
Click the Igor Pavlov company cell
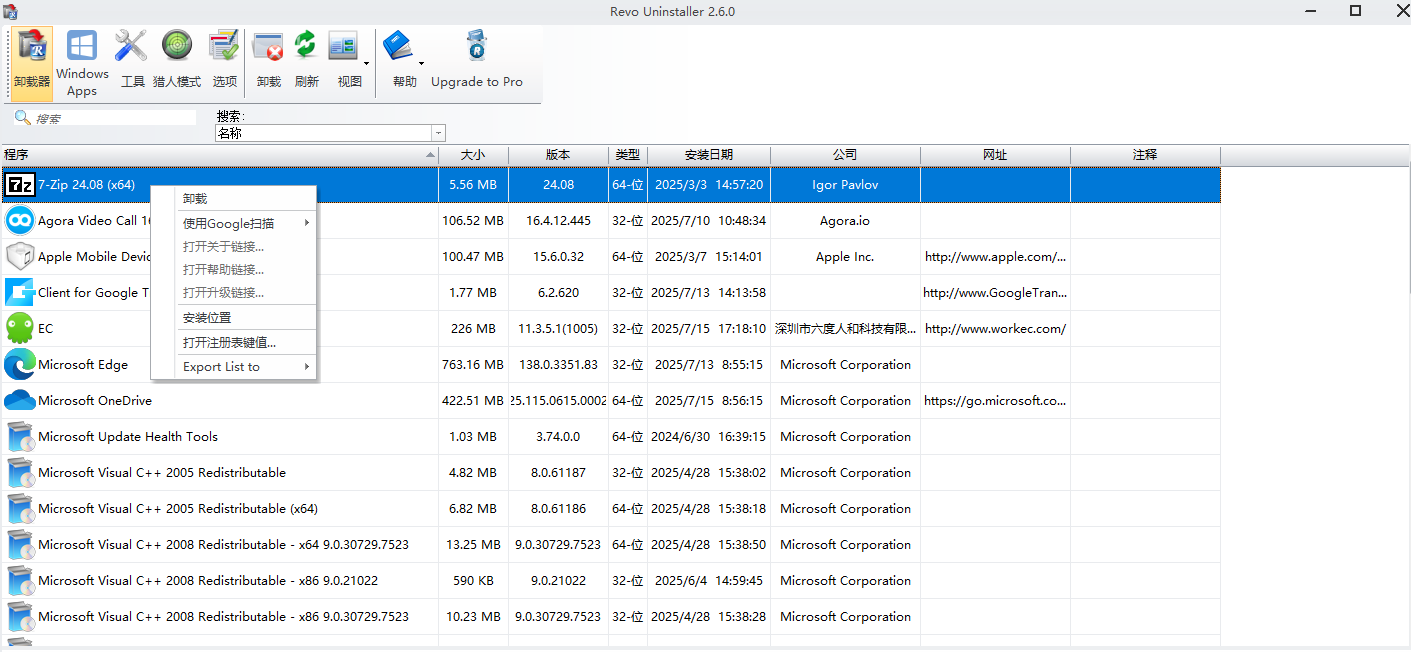point(845,185)
